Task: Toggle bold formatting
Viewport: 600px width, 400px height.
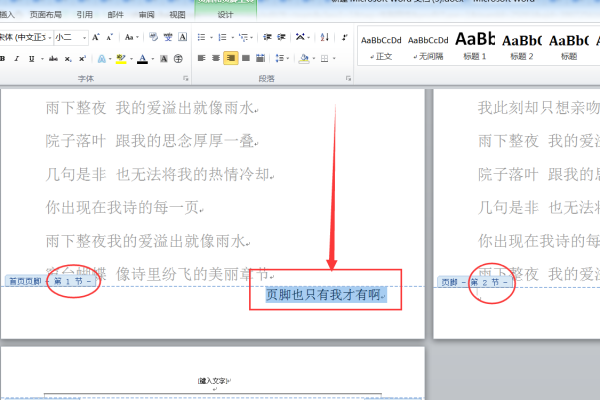Action: coord(3,59)
